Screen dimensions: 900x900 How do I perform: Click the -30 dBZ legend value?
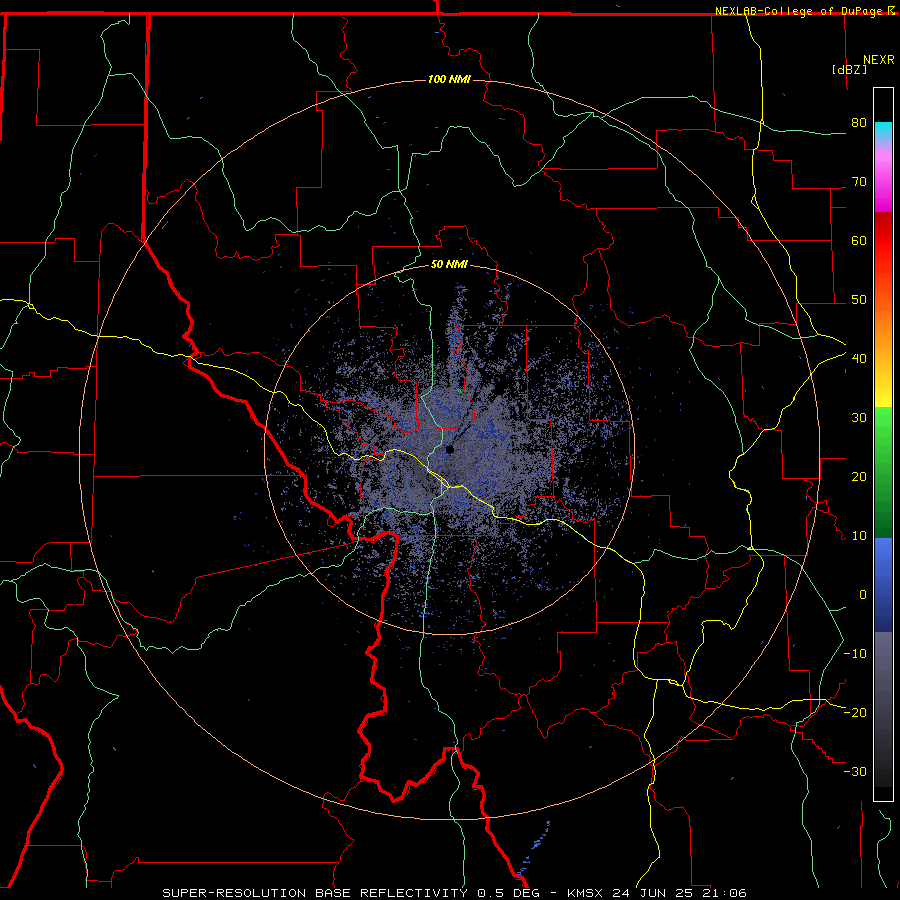point(855,771)
